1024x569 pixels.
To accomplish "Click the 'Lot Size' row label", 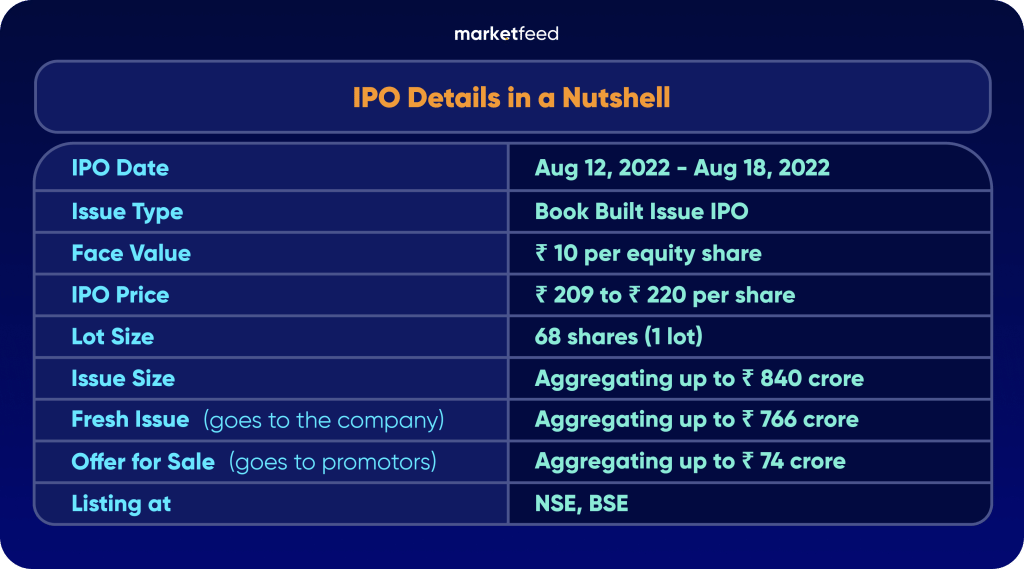I will point(113,337).
